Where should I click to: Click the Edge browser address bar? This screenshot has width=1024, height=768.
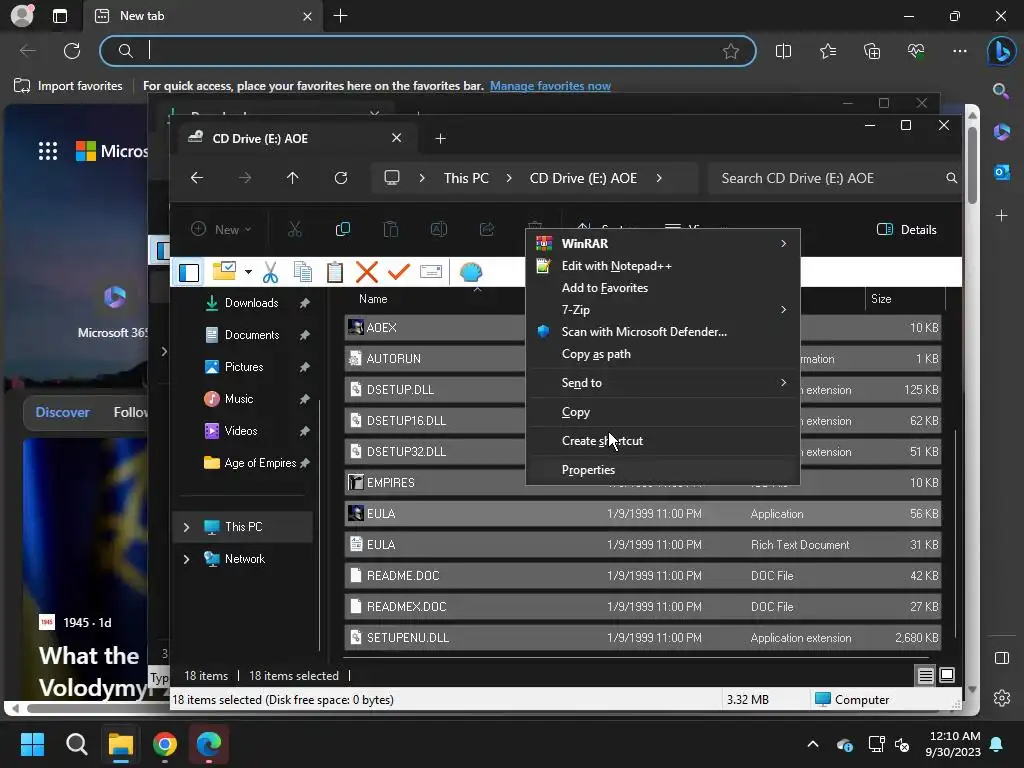click(428, 51)
